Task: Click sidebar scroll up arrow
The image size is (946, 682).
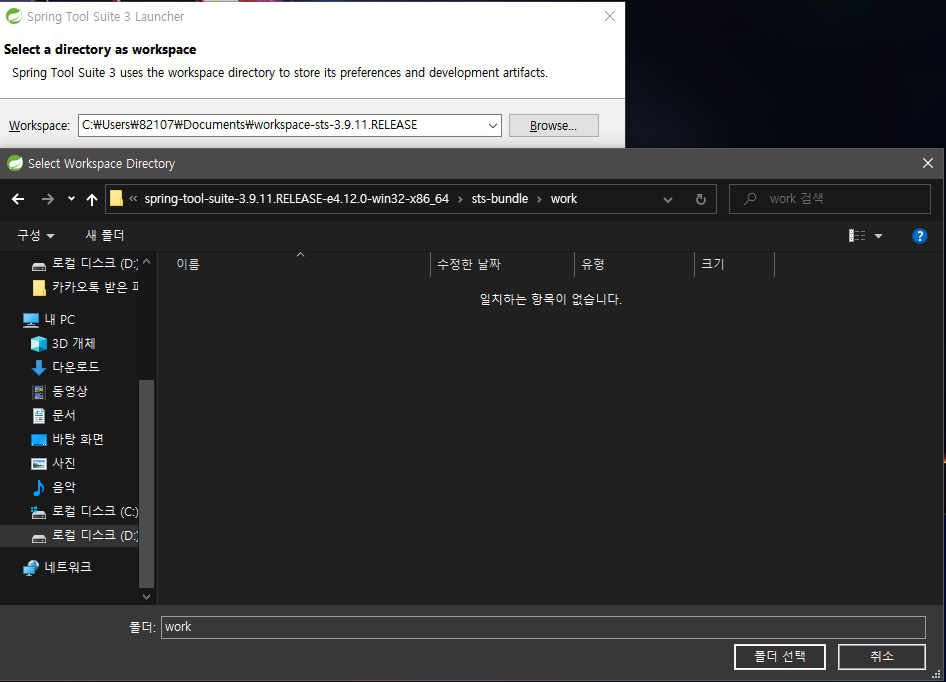Action: (x=147, y=261)
